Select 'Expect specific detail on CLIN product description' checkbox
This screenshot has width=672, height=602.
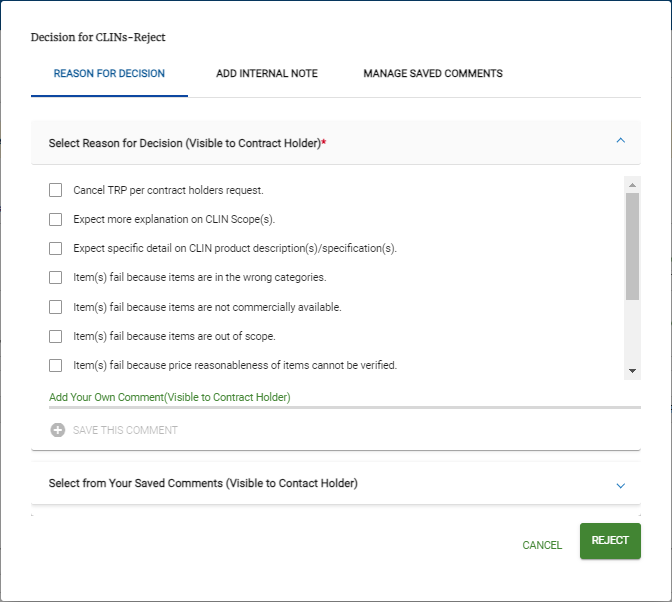56,248
